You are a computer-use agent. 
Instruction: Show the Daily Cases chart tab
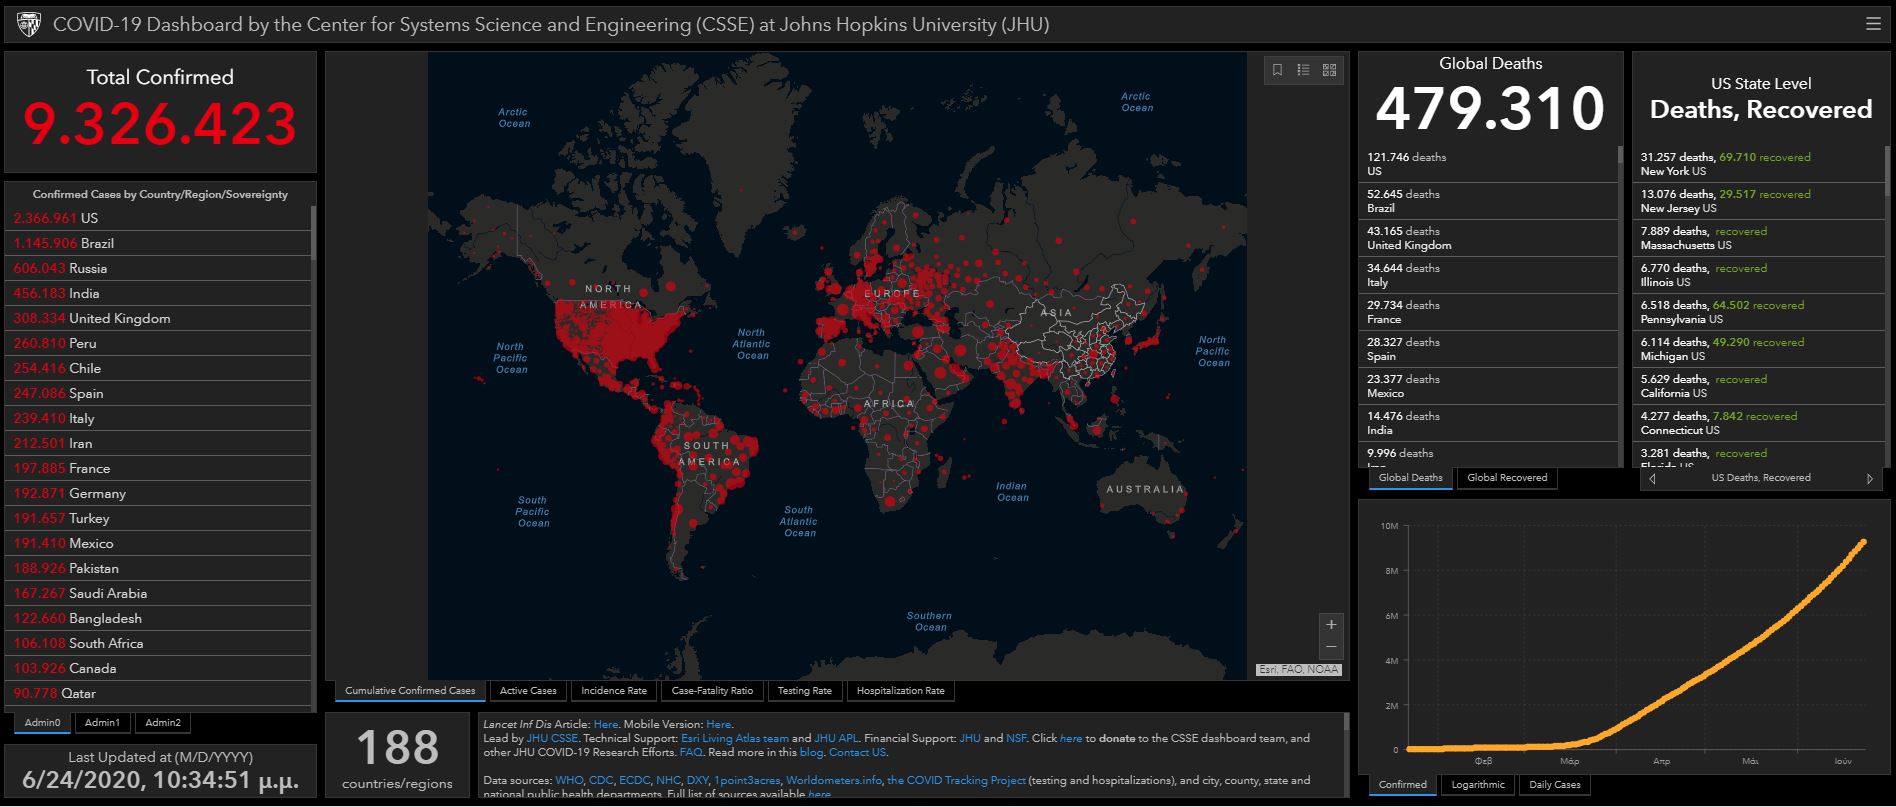(x=1555, y=785)
